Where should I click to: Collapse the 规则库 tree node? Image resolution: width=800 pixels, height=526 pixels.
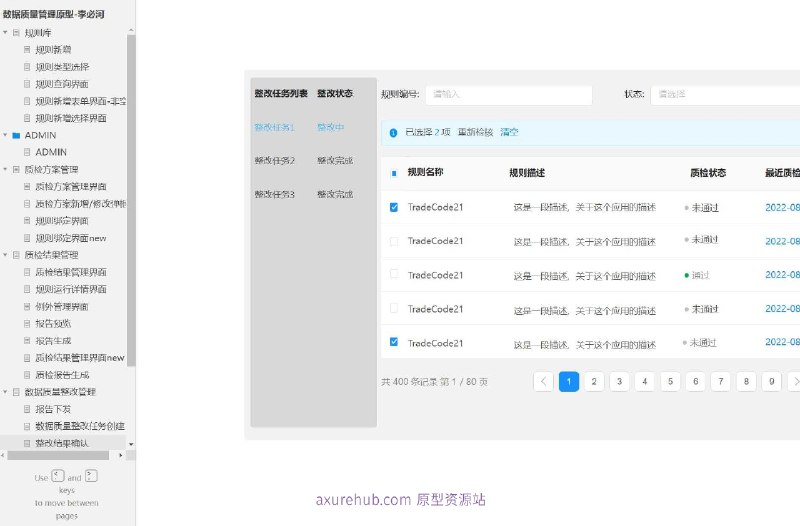(x=5, y=33)
